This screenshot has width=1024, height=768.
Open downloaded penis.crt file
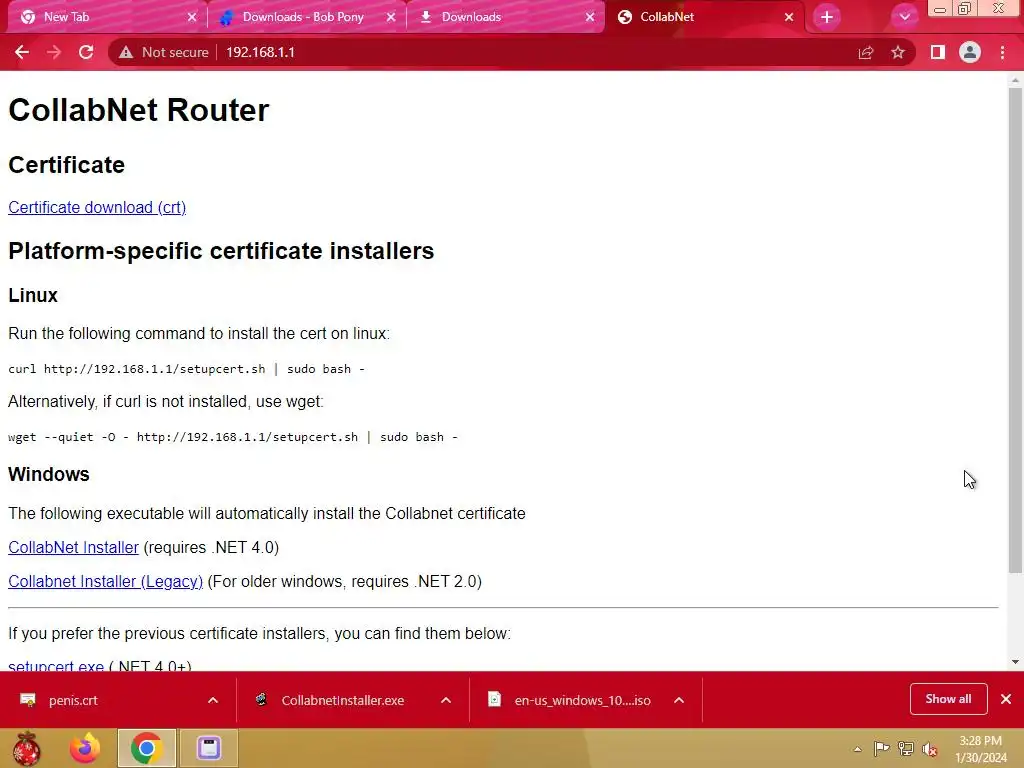click(72, 700)
